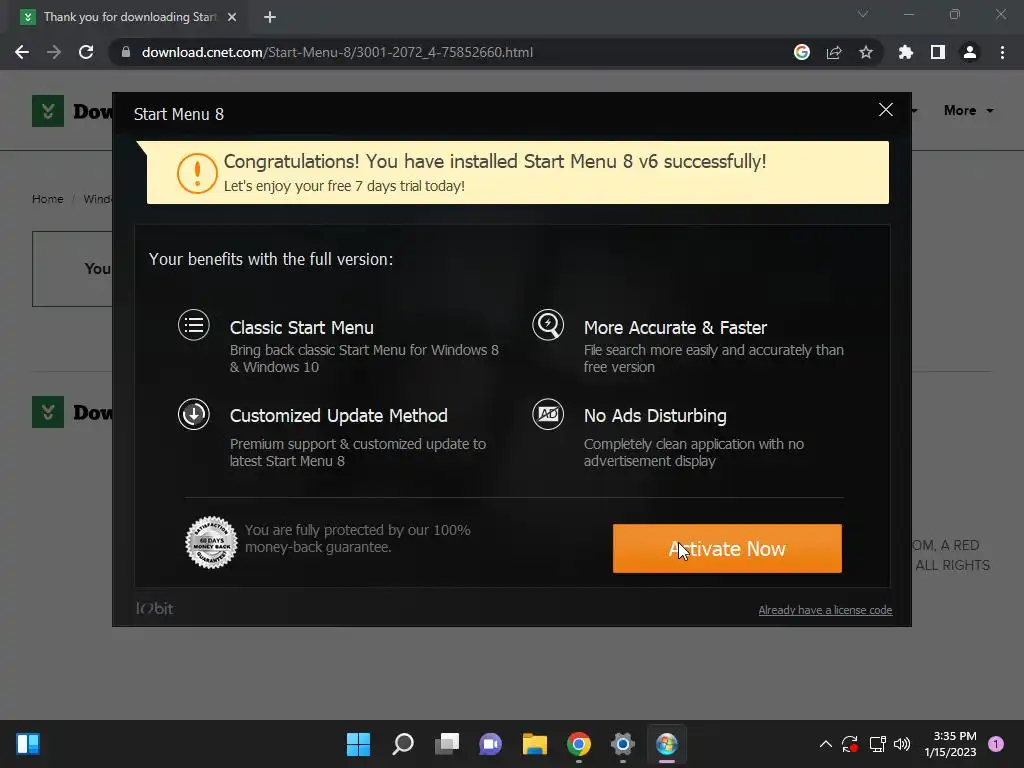Click 'Your benefits with the full version:' text
The image size is (1024, 768).
tap(271, 259)
